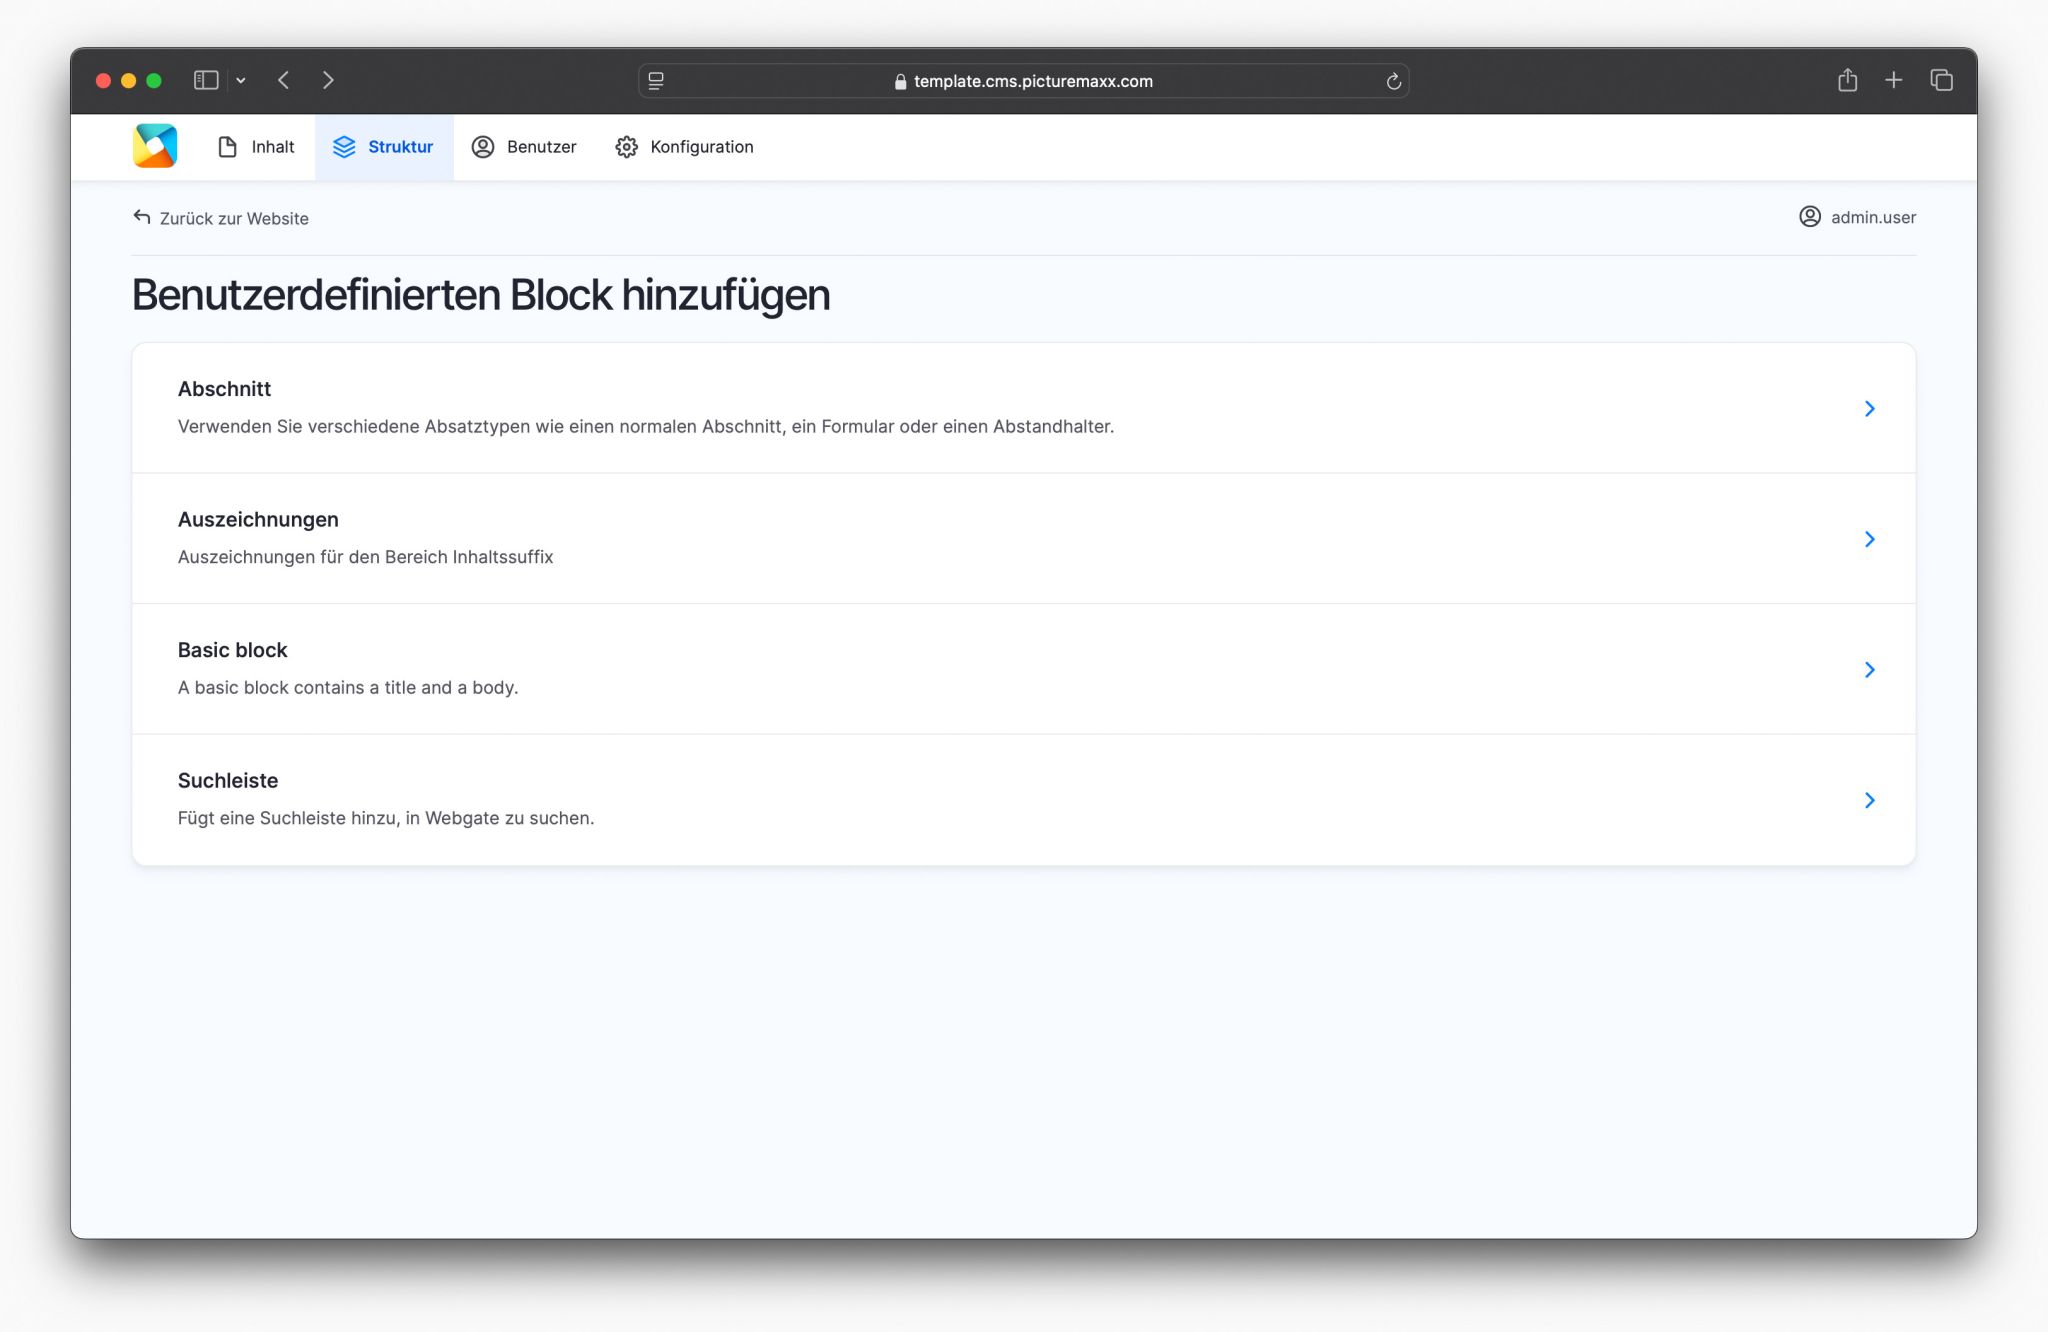The image size is (2048, 1332).
Task: Select the Basic block type
Action: 232,650
